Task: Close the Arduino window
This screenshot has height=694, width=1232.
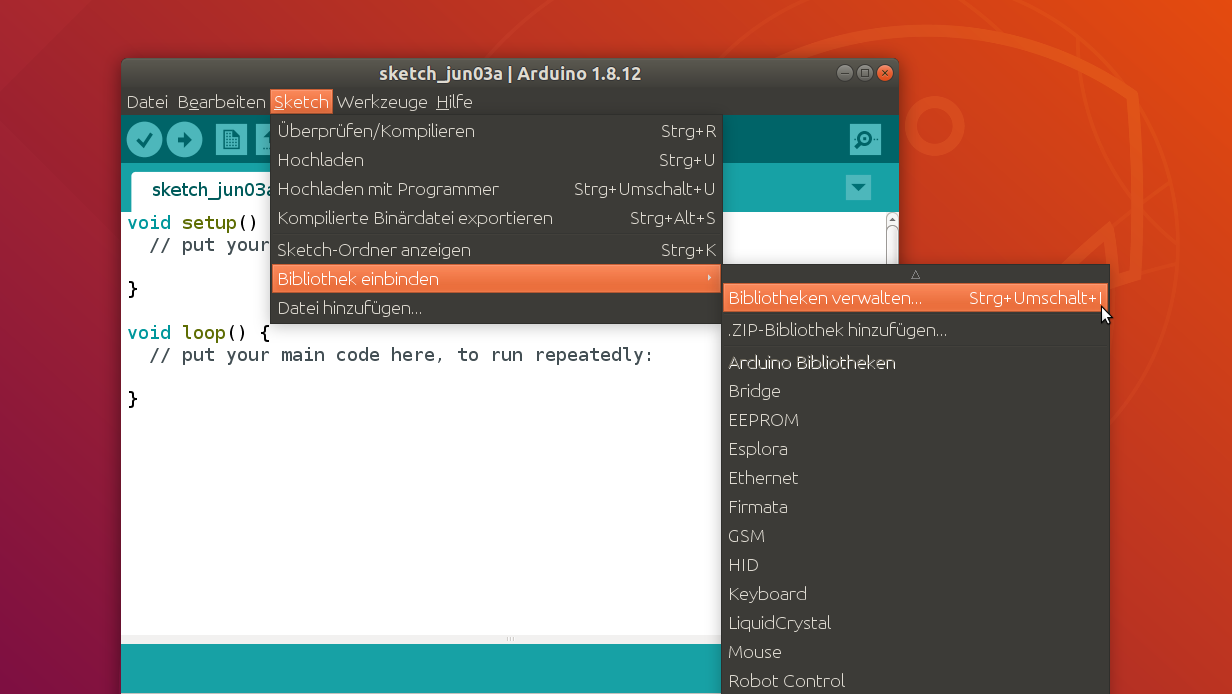Action: (x=884, y=73)
